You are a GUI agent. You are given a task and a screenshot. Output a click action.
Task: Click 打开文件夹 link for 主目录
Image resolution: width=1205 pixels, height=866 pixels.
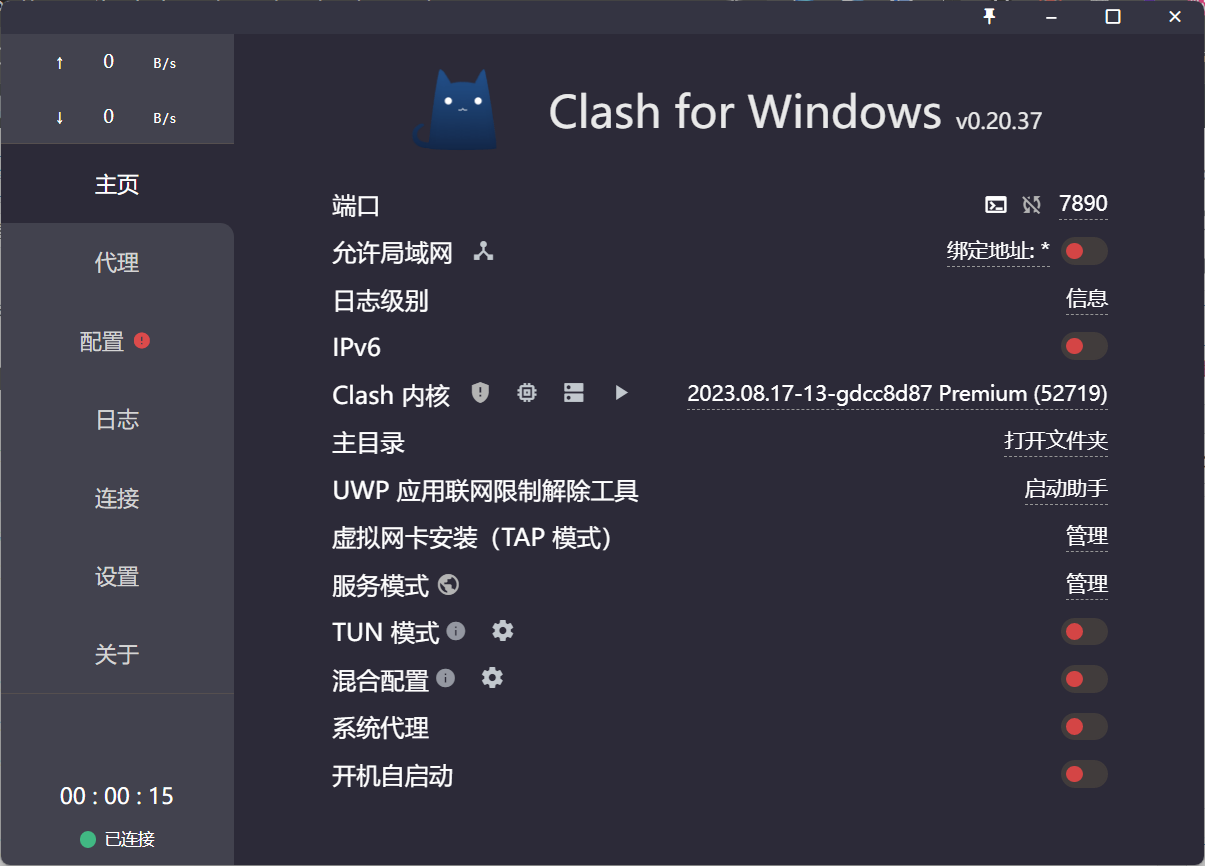(x=1055, y=441)
